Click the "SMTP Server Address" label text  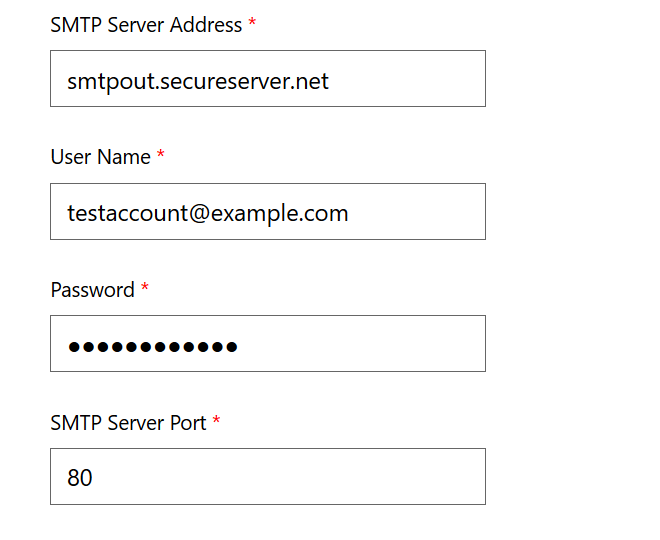(x=146, y=25)
